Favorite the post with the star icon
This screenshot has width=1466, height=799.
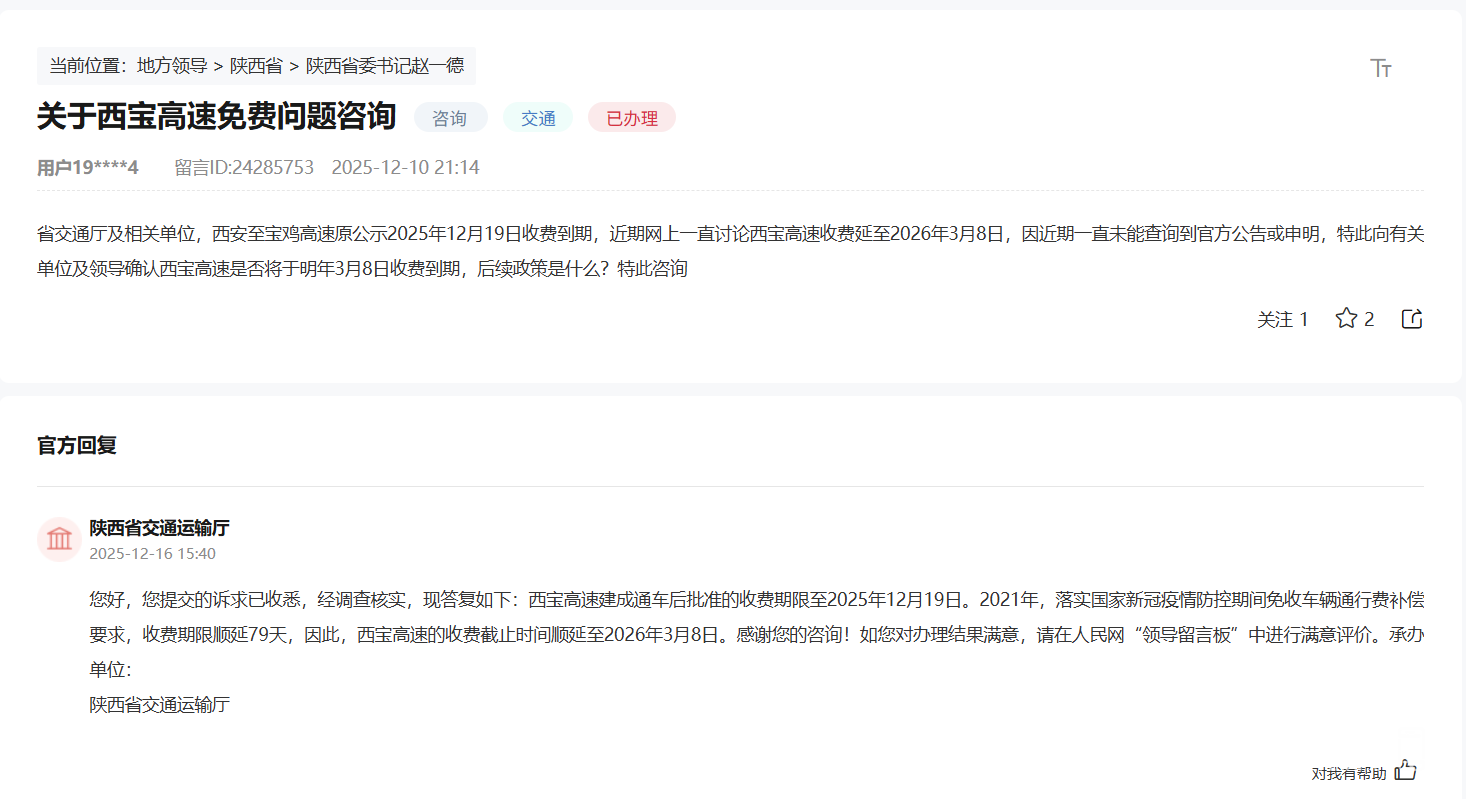(x=1347, y=319)
